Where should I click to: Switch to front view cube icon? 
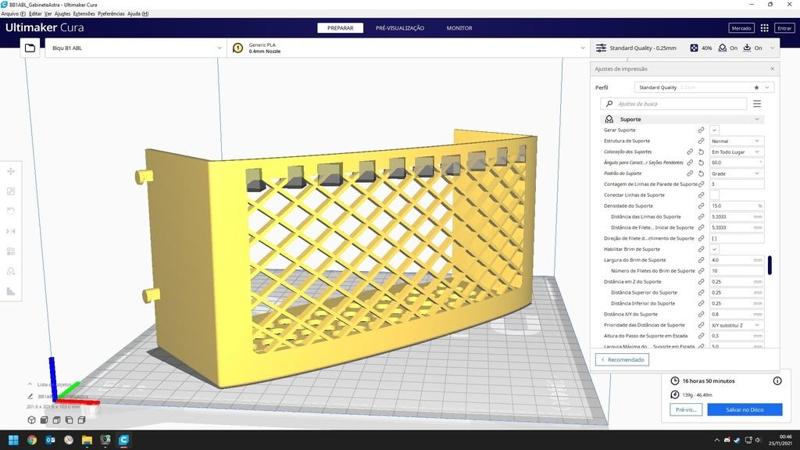[x=44, y=420]
